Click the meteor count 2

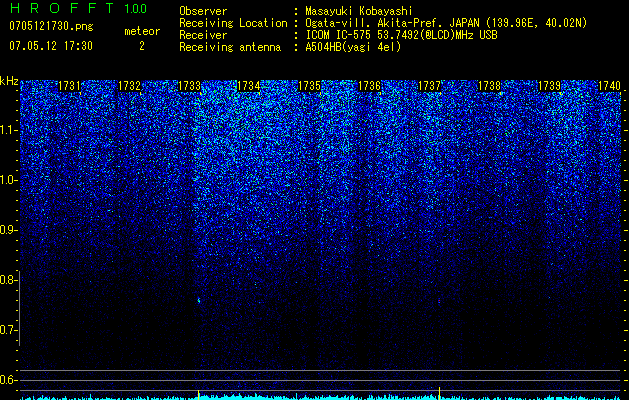click(x=142, y=46)
